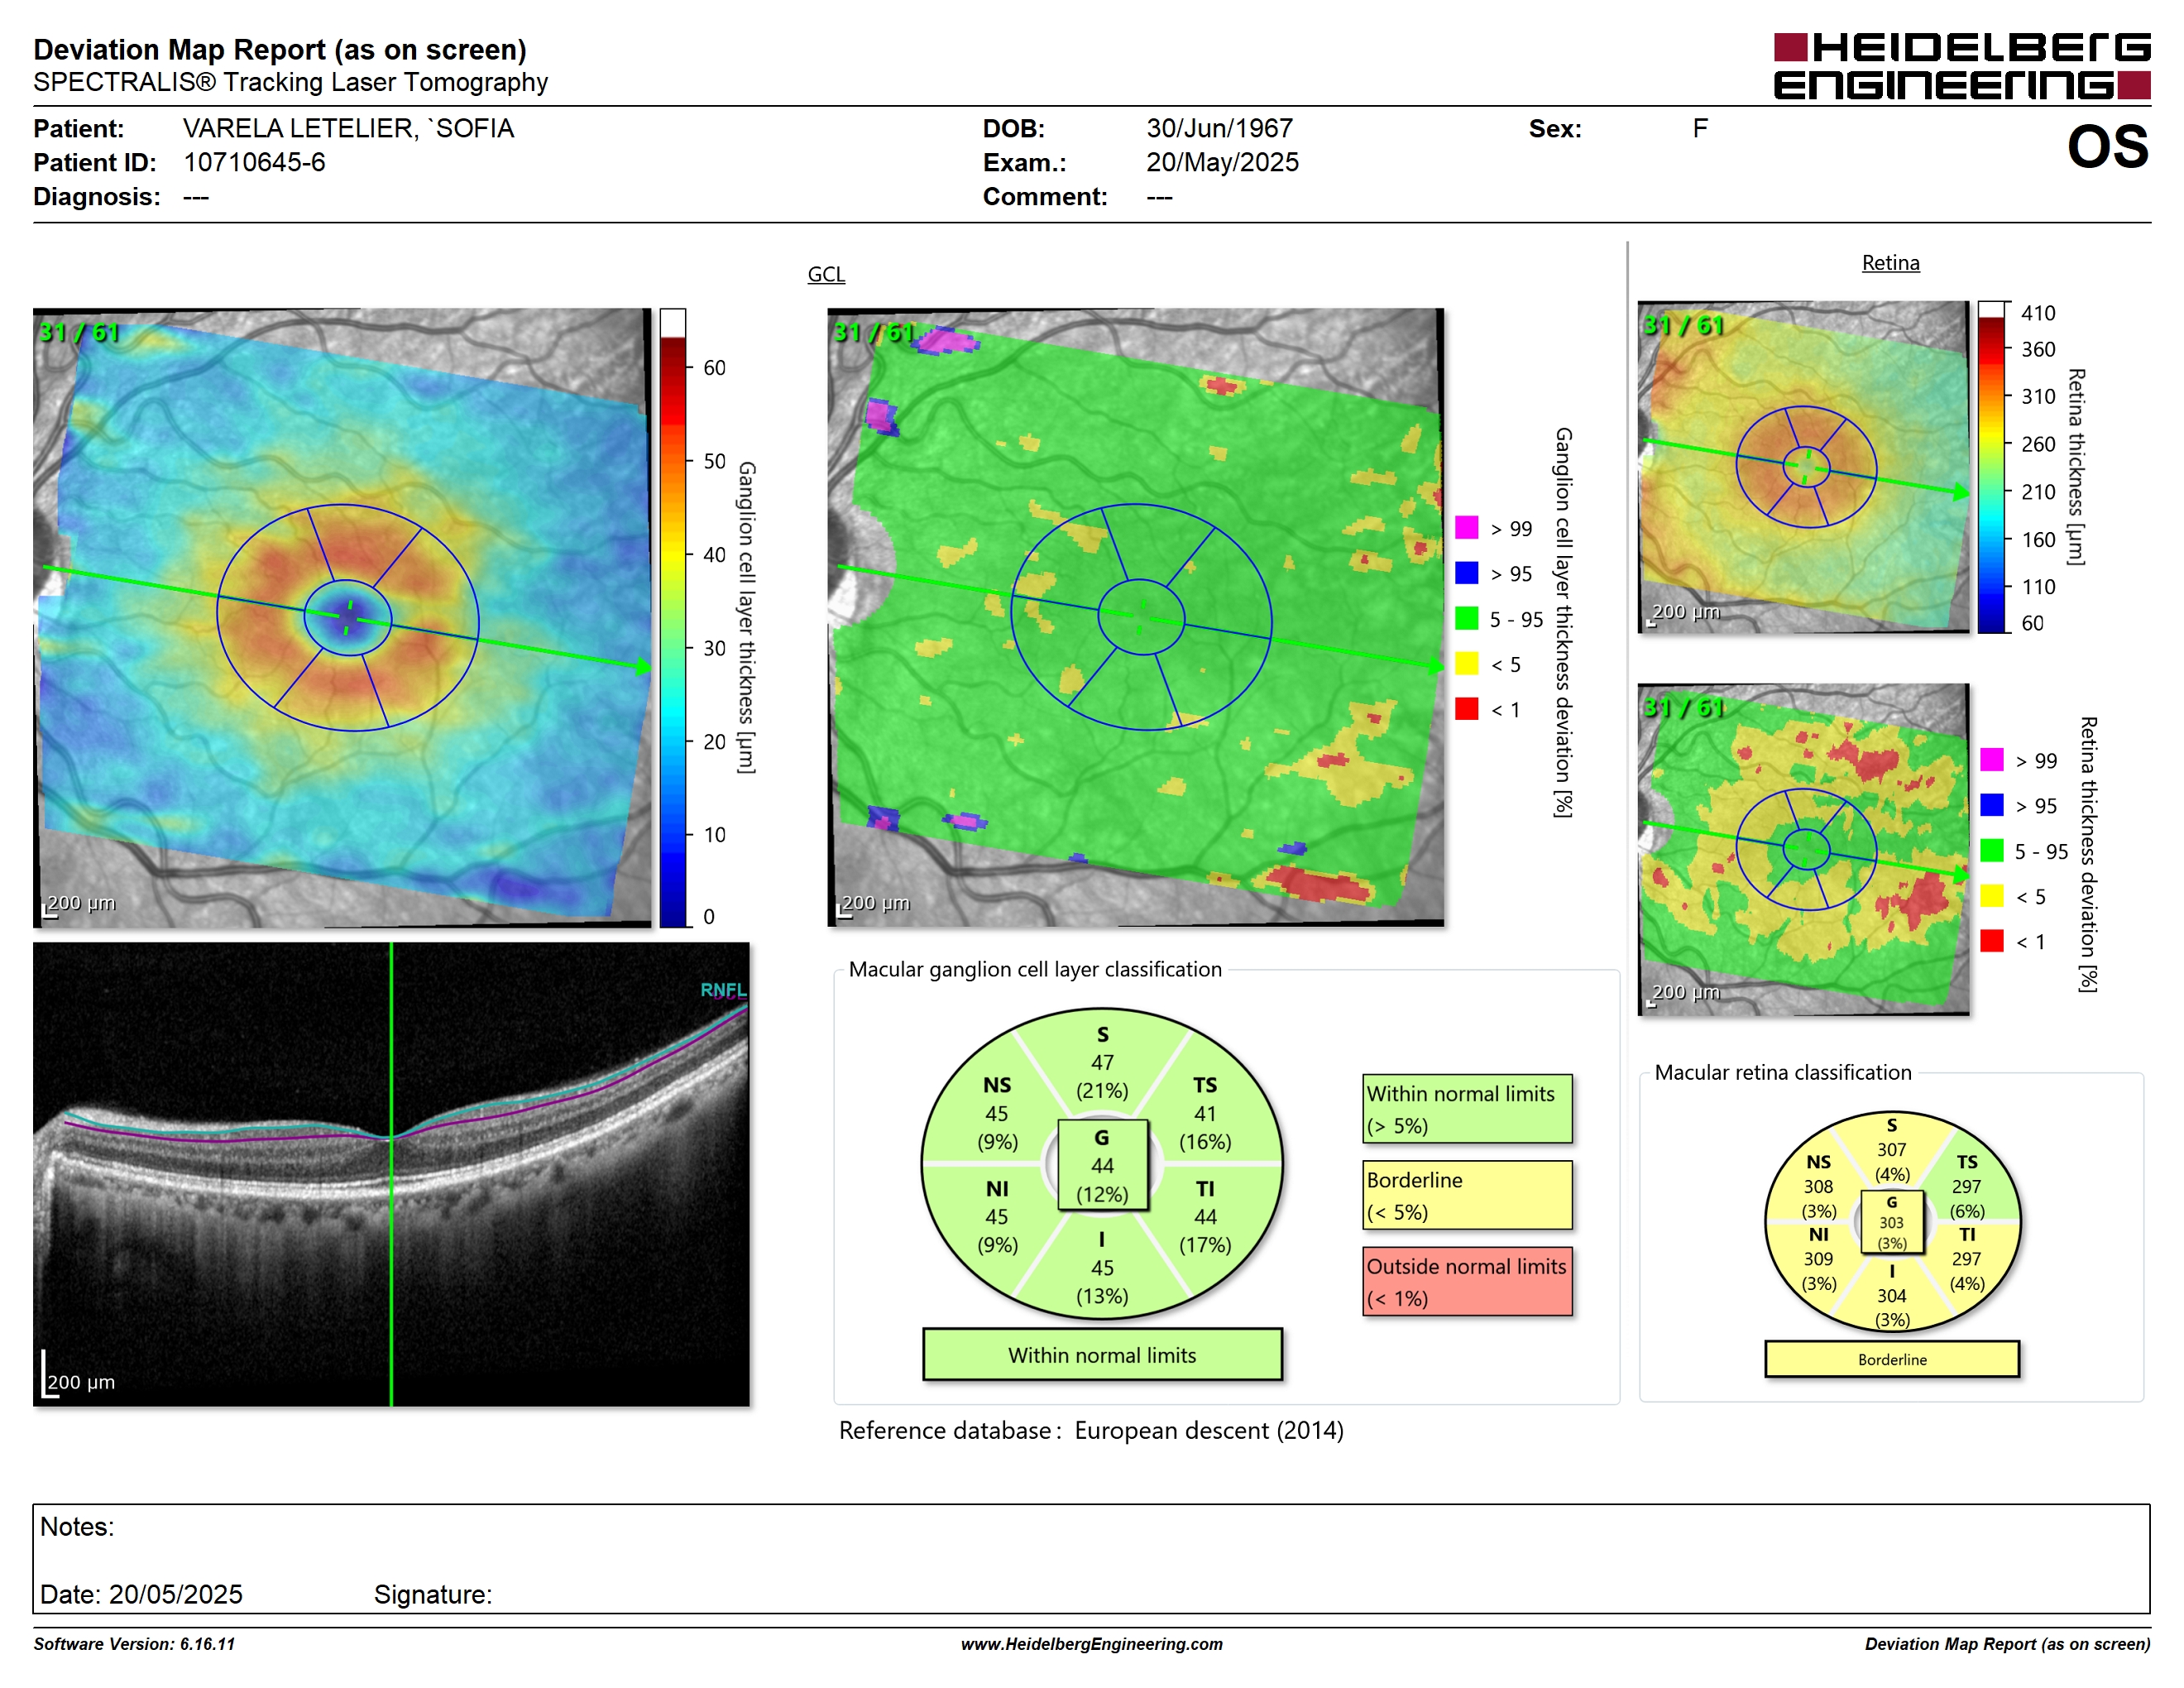
Task: Click the retina I sector value 304
Action: pos(1892,1296)
